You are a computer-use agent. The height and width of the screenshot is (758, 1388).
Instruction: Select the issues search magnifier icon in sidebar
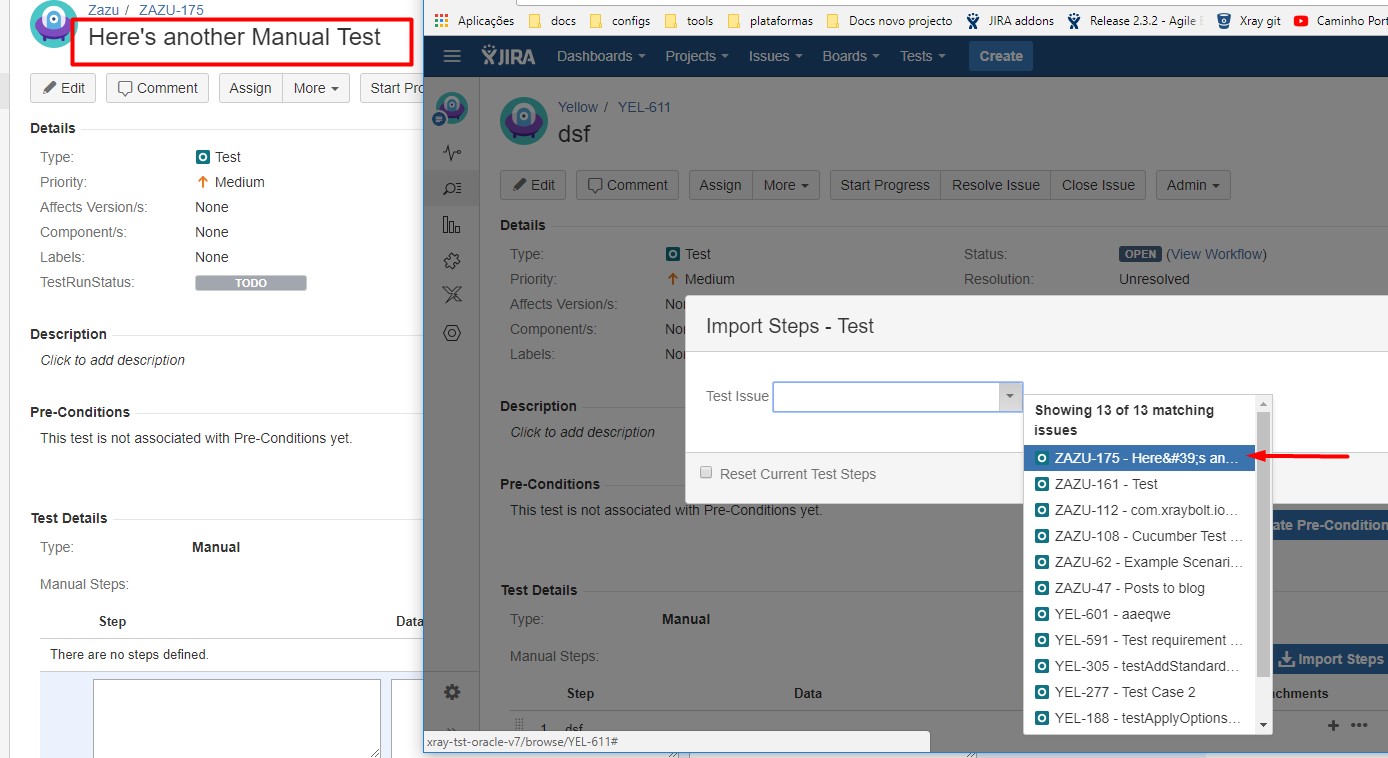451,188
